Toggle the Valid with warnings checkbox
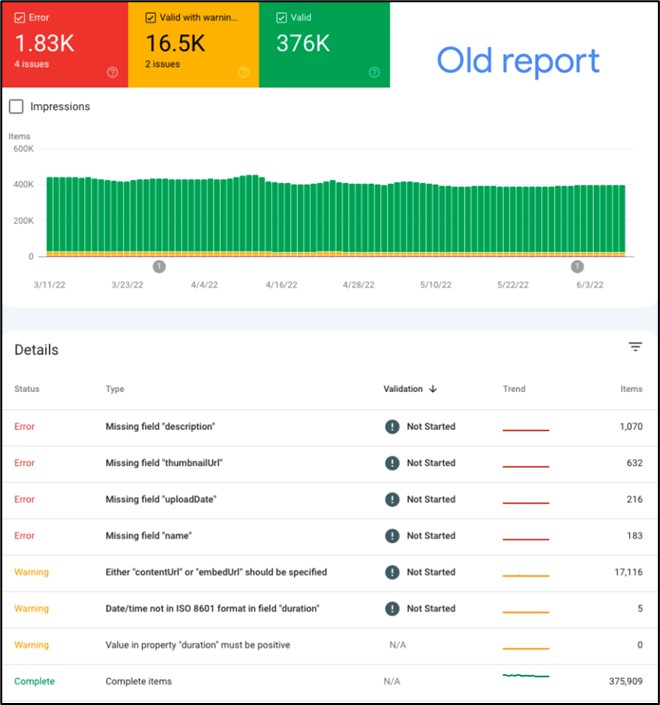This screenshot has height=705, width=660. click(150, 18)
